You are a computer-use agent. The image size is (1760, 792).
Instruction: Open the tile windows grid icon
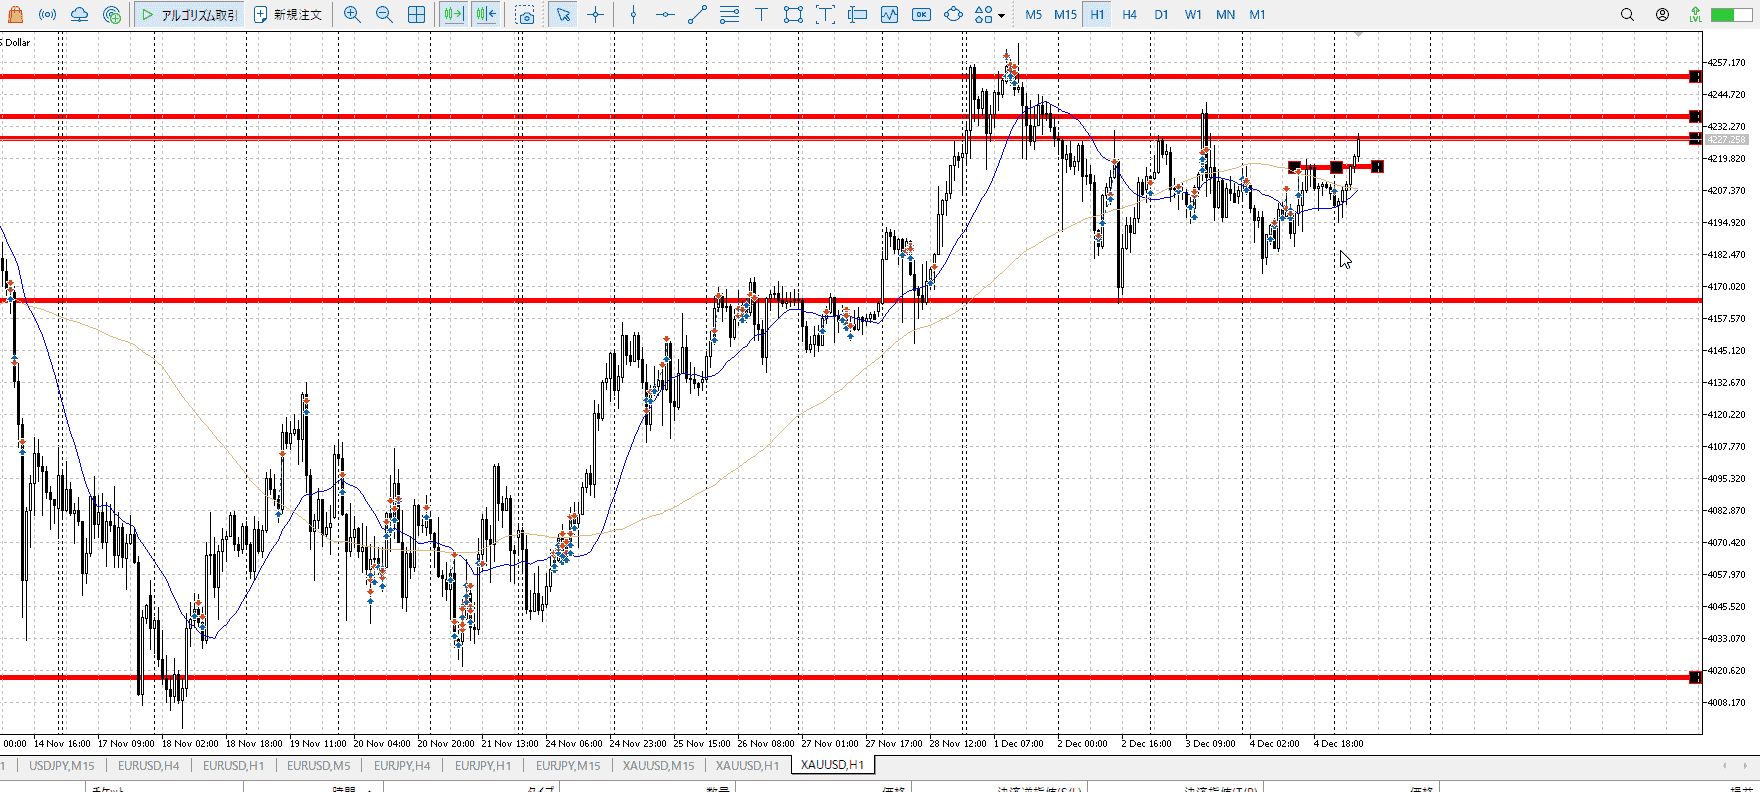[x=416, y=15]
